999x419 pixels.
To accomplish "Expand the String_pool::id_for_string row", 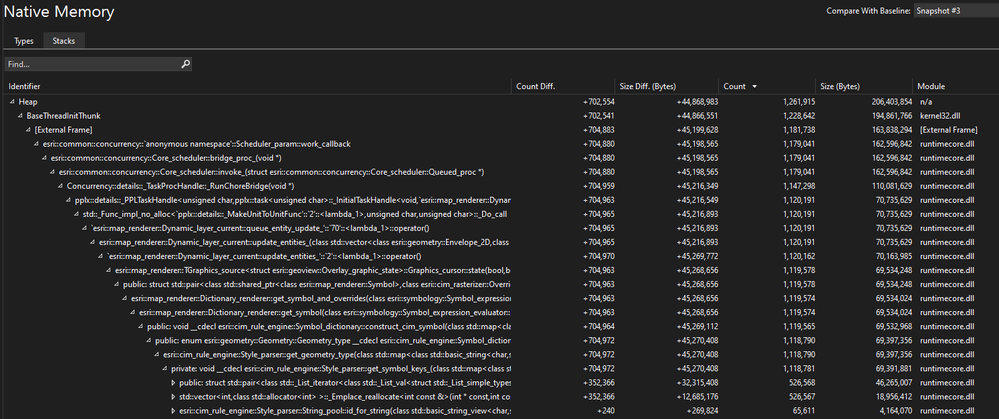I will pos(173,411).
